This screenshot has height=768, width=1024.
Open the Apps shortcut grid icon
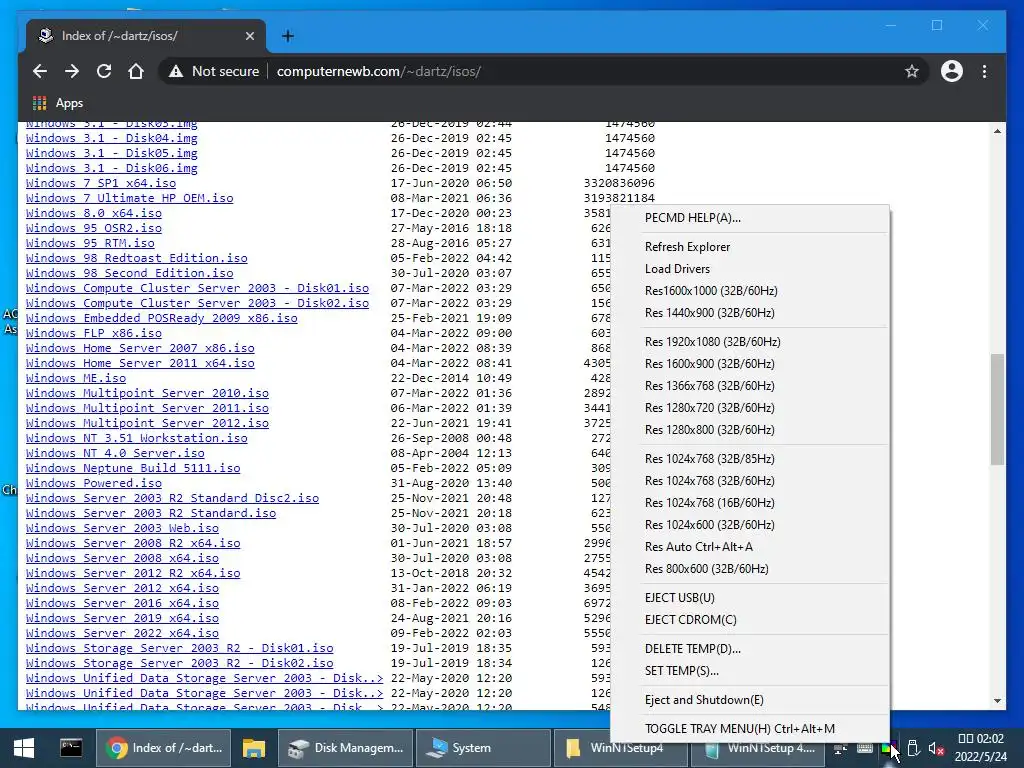point(40,103)
